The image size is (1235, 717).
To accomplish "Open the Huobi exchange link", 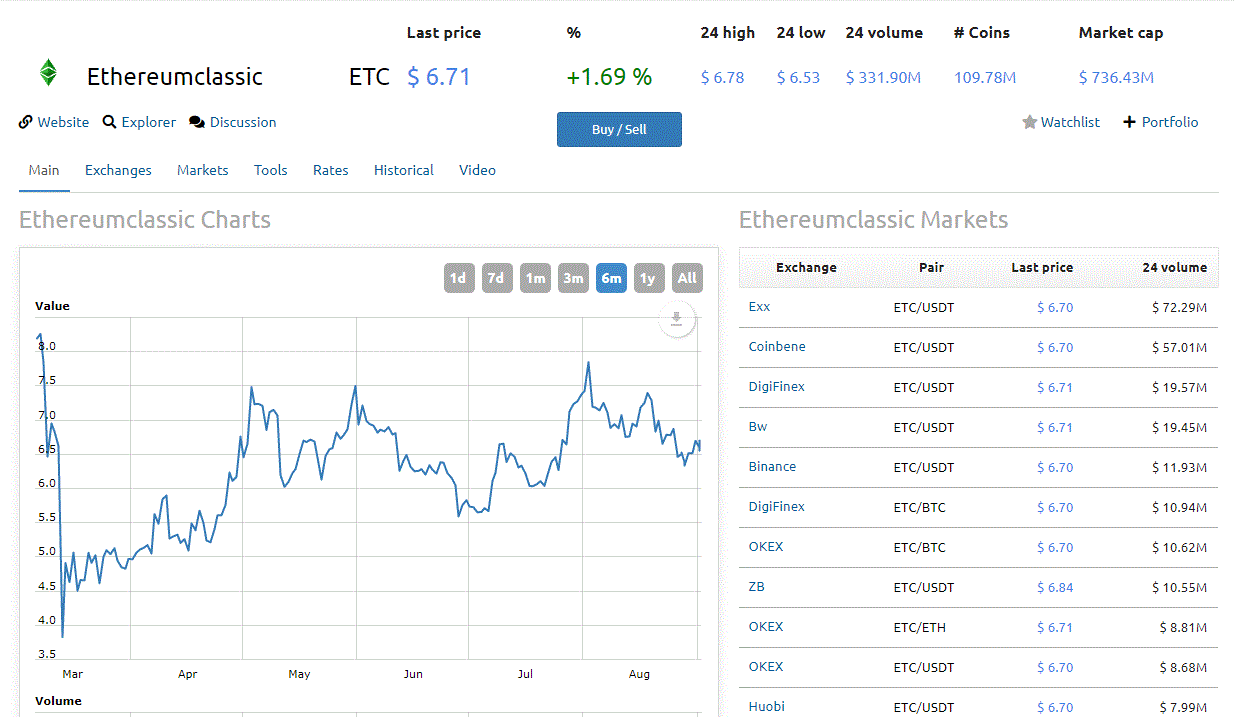I will (767, 707).
